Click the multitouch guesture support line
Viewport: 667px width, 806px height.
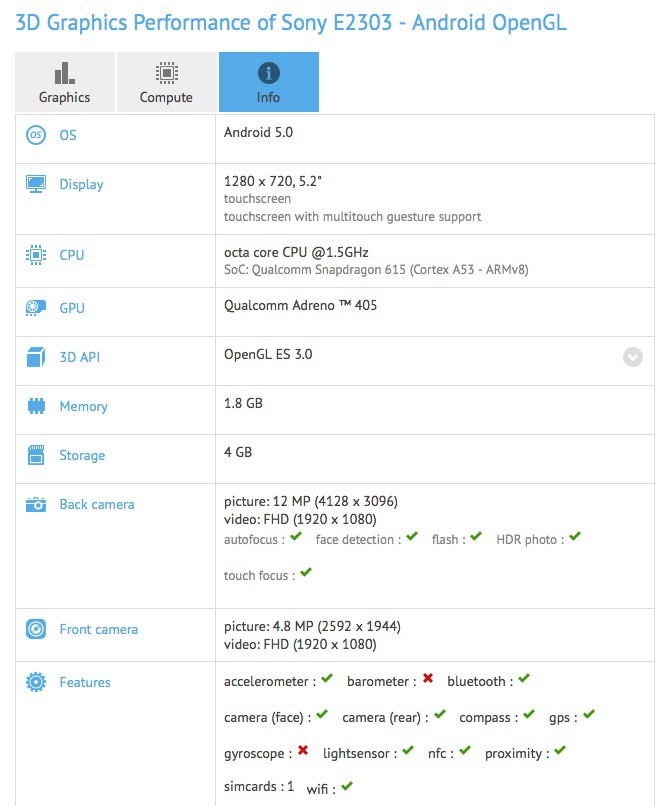click(353, 217)
